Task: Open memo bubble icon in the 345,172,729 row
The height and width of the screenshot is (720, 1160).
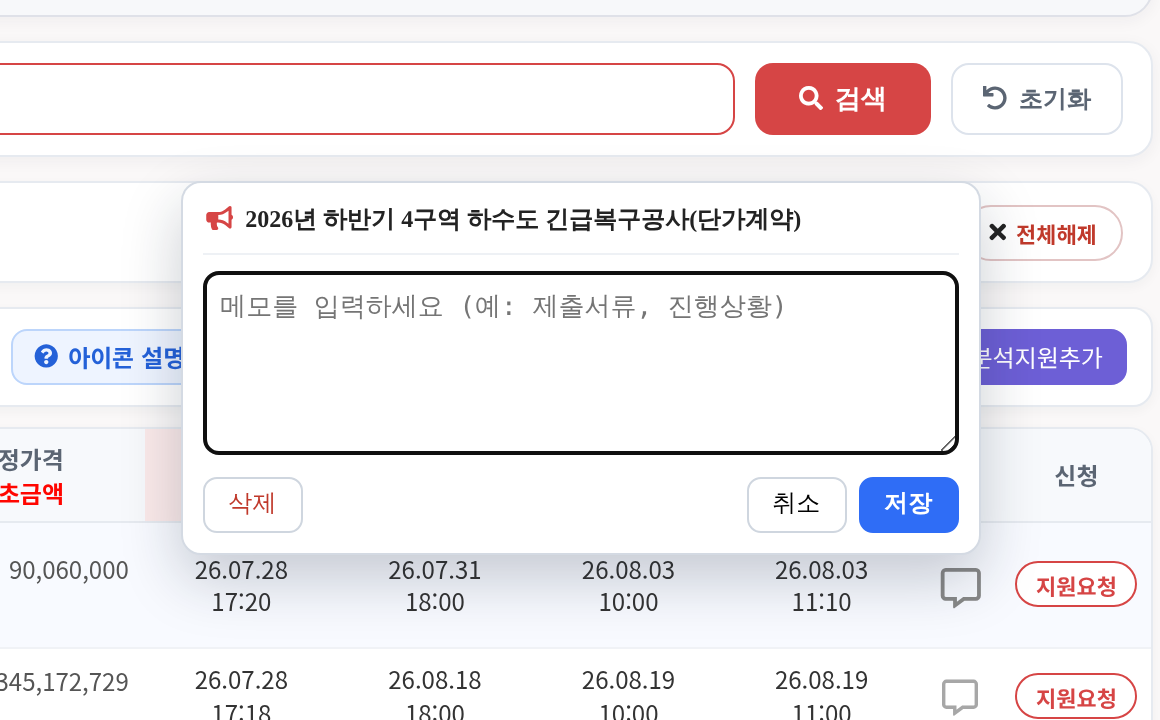Action: (x=960, y=697)
